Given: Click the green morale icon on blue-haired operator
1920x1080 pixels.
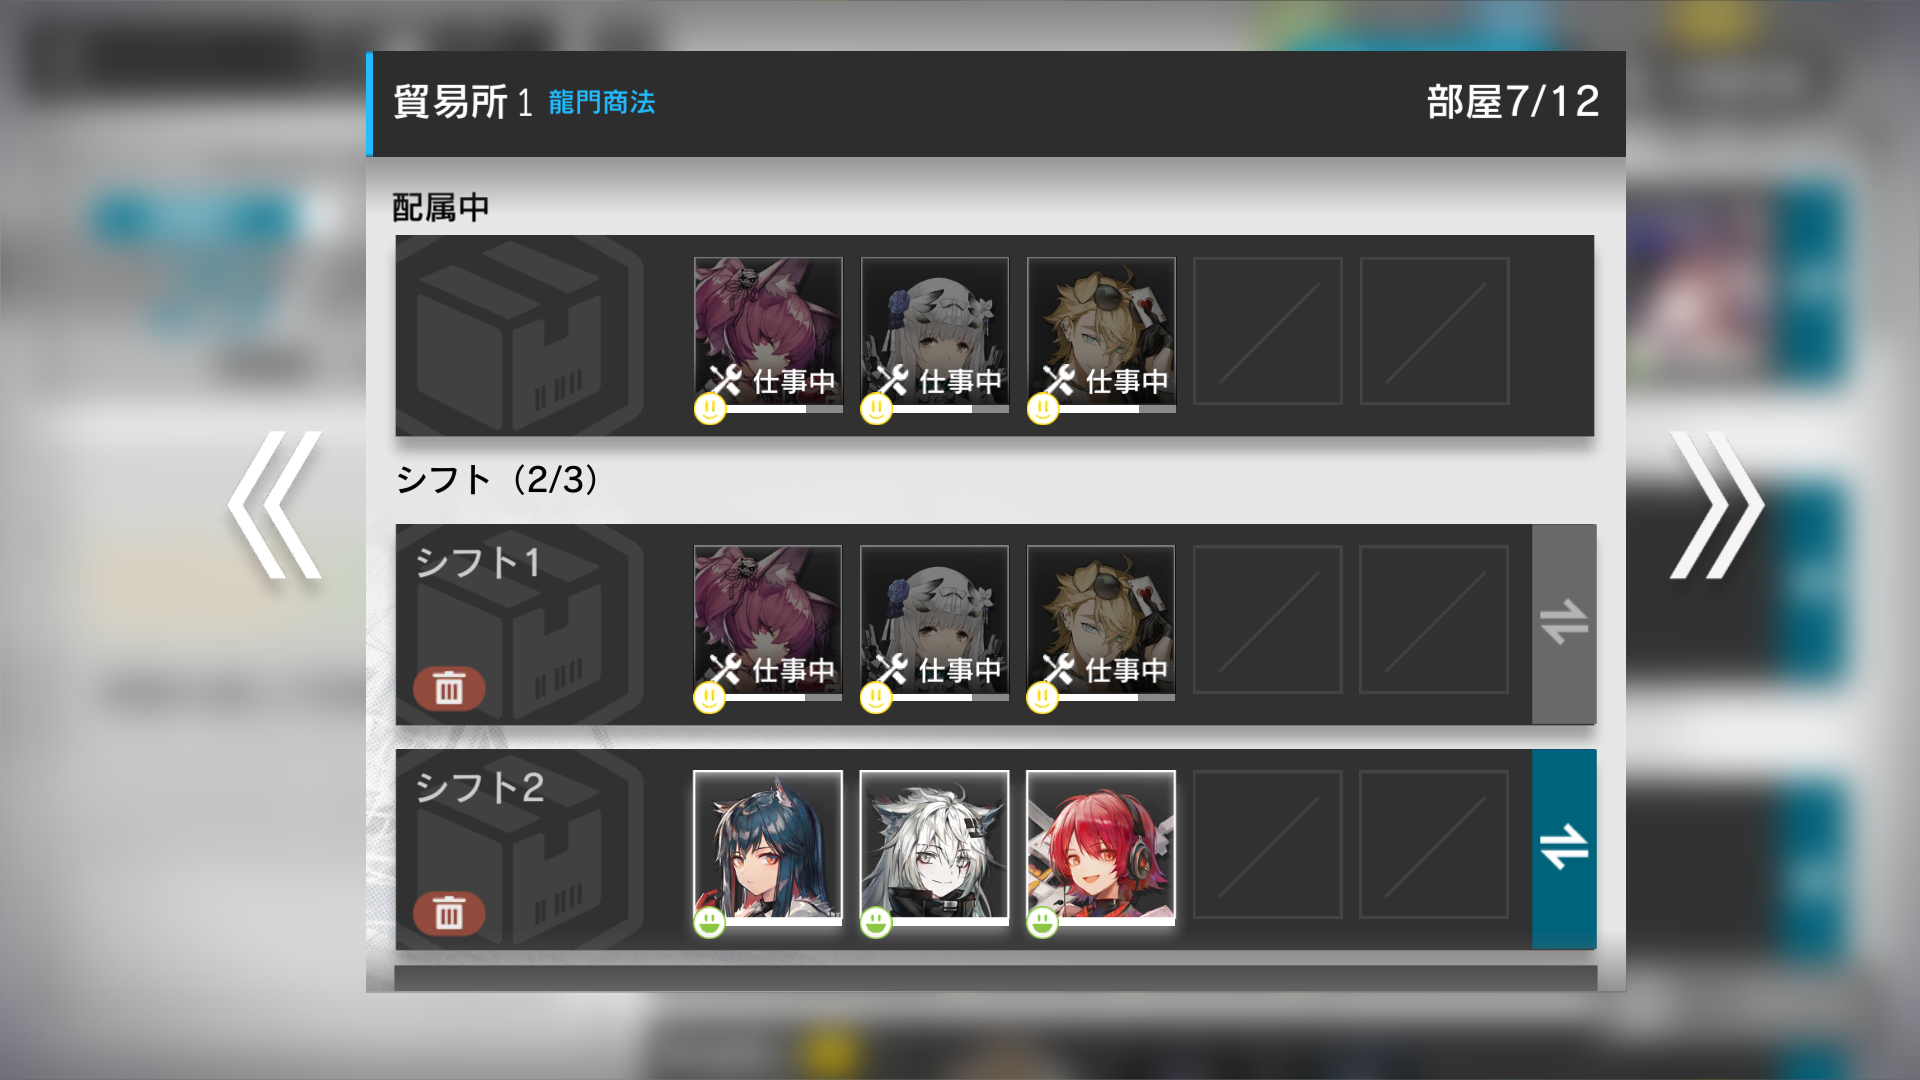Looking at the screenshot, I should 709,922.
